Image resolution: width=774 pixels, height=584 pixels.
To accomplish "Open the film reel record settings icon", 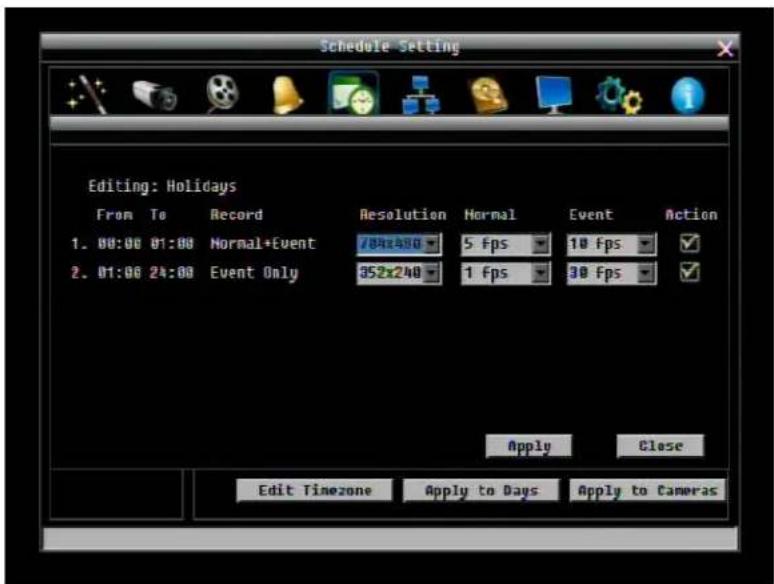I will [x=222, y=94].
